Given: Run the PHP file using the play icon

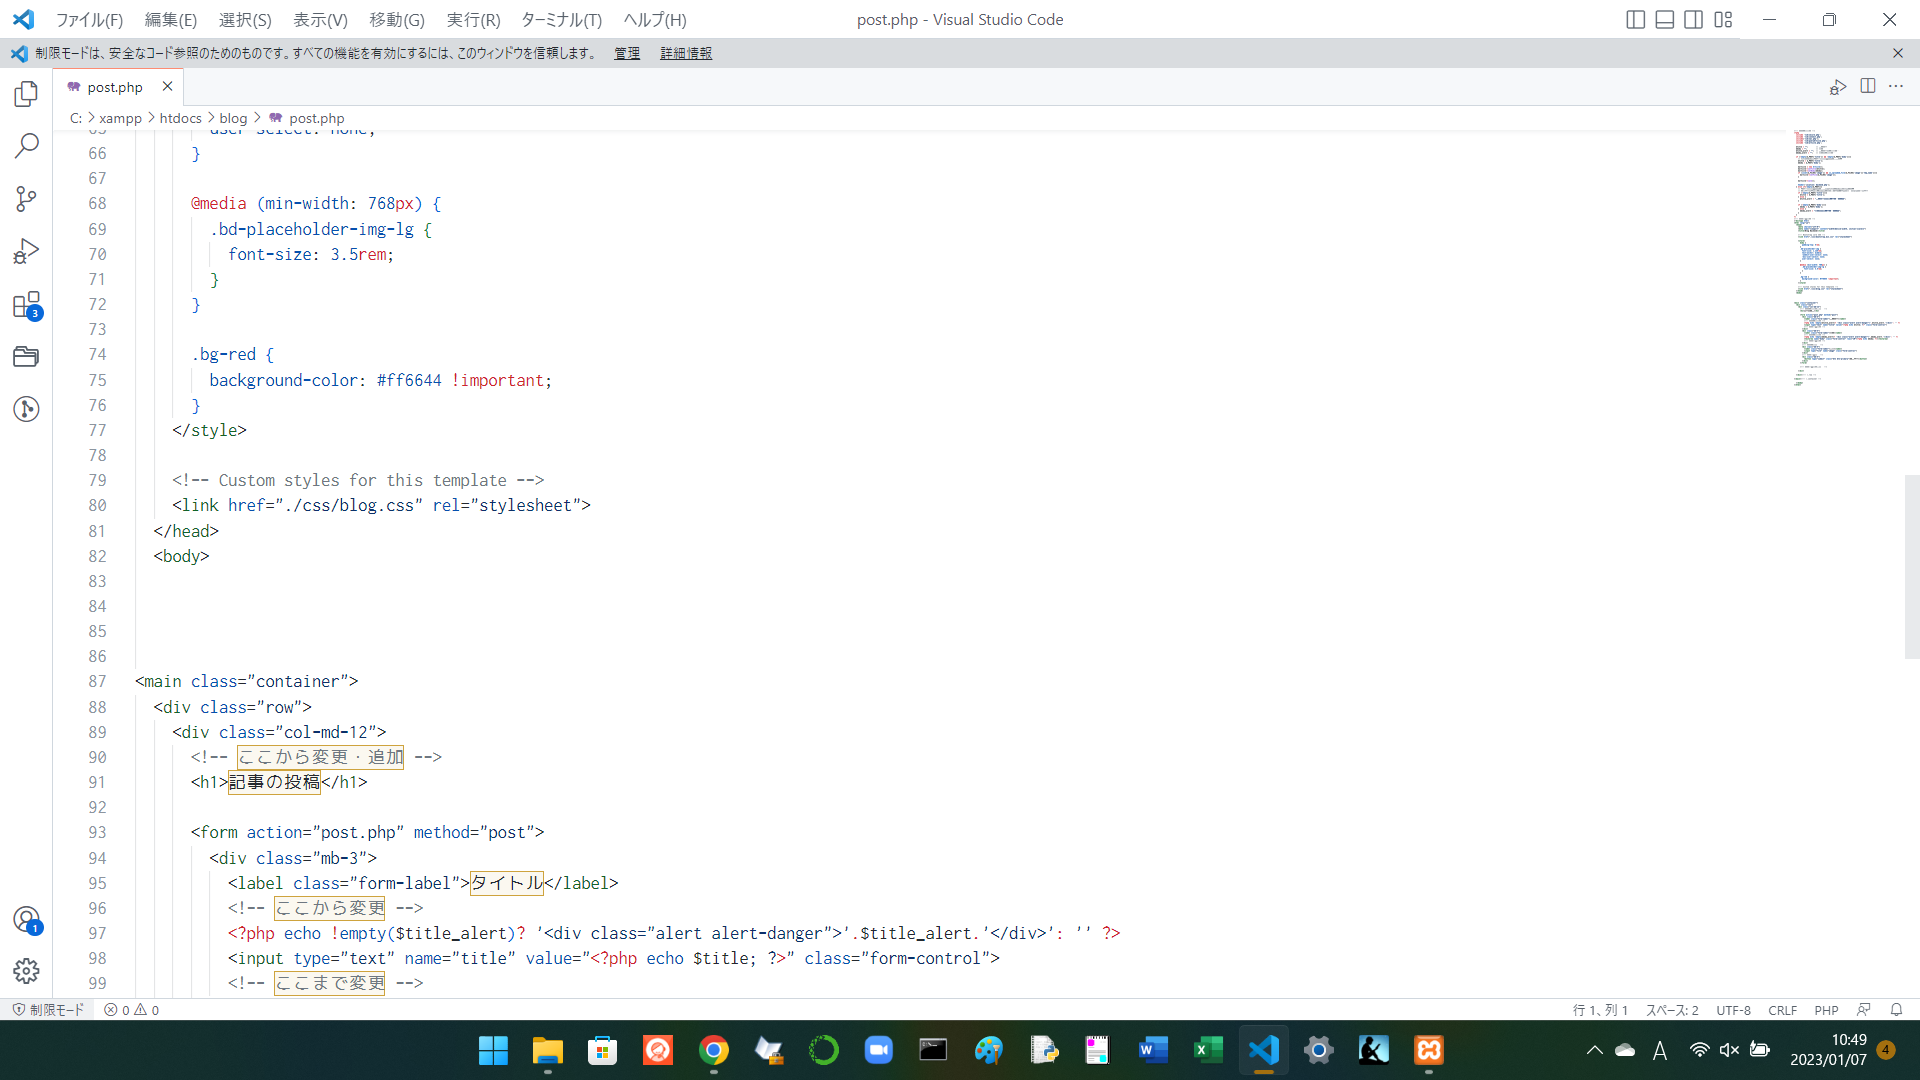Looking at the screenshot, I should coord(1838,86).
